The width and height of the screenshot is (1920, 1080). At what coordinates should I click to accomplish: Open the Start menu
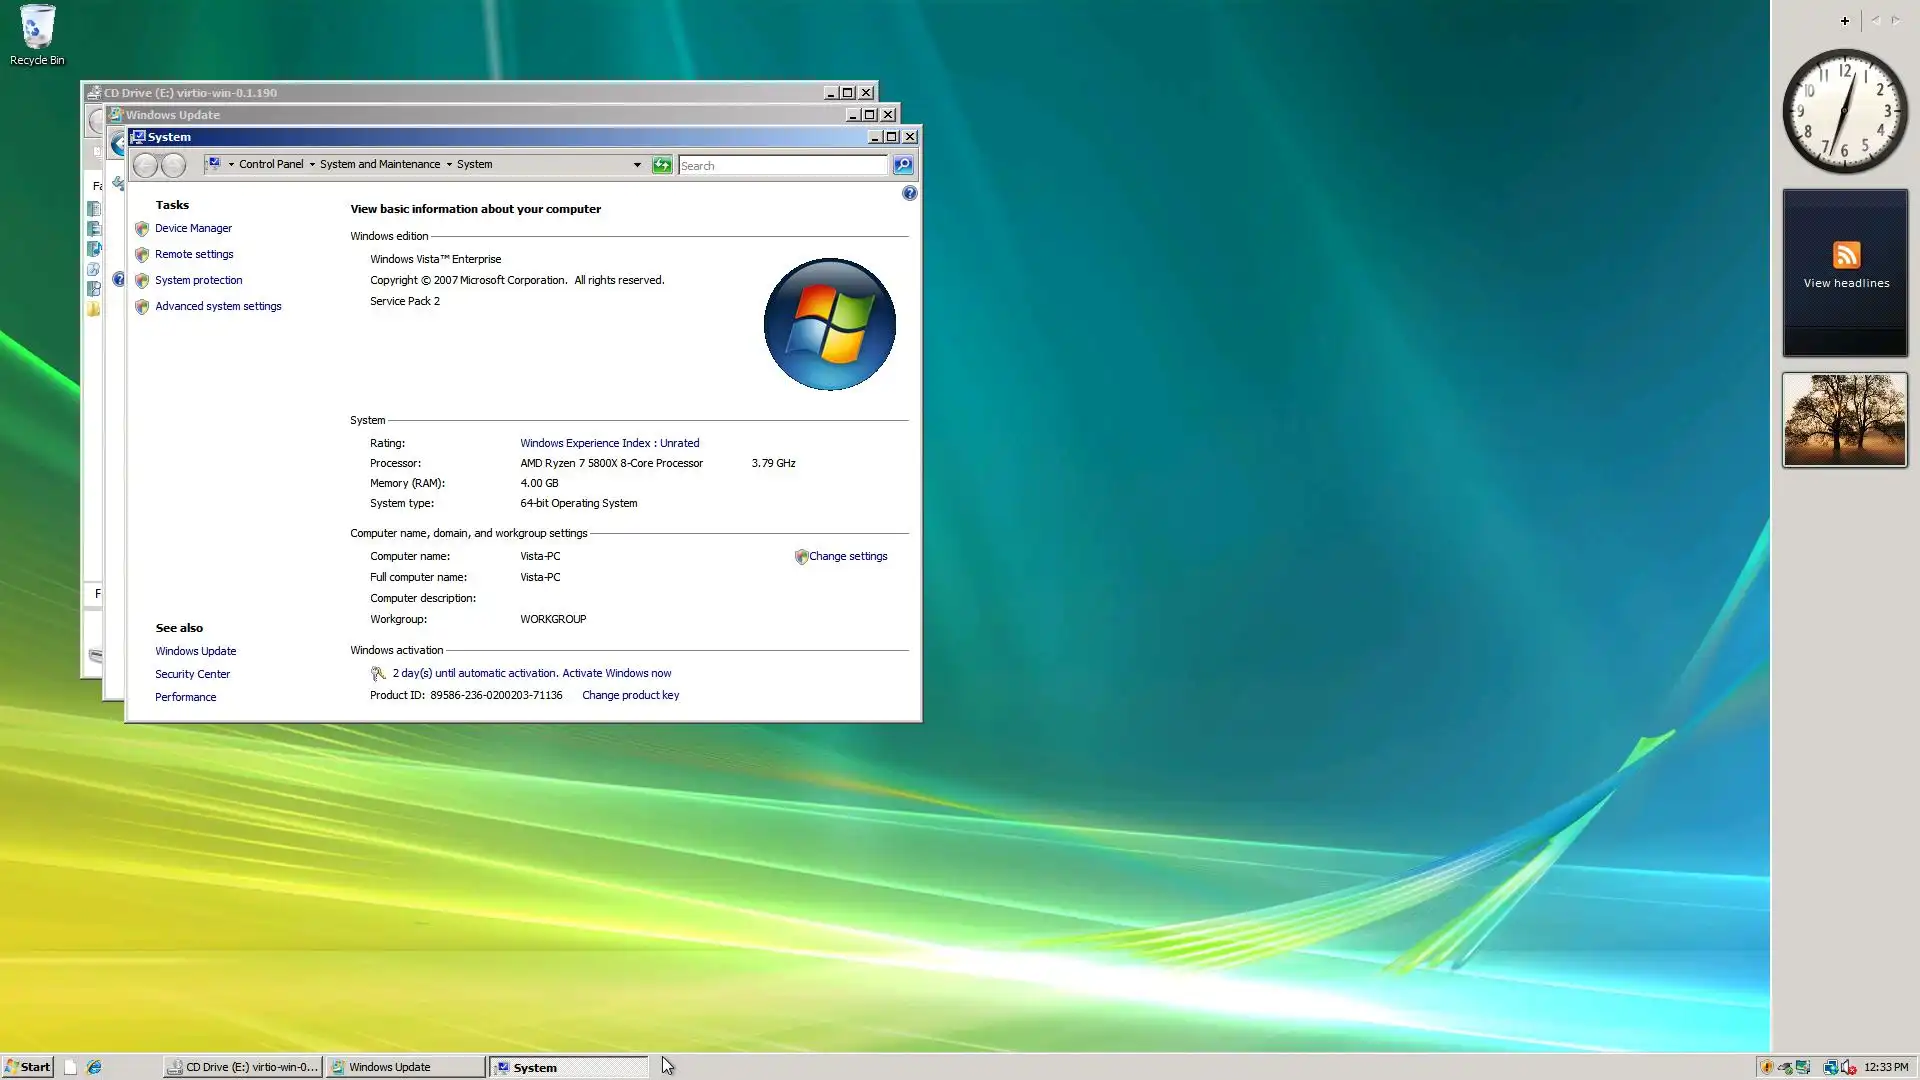click(27, 1067)
